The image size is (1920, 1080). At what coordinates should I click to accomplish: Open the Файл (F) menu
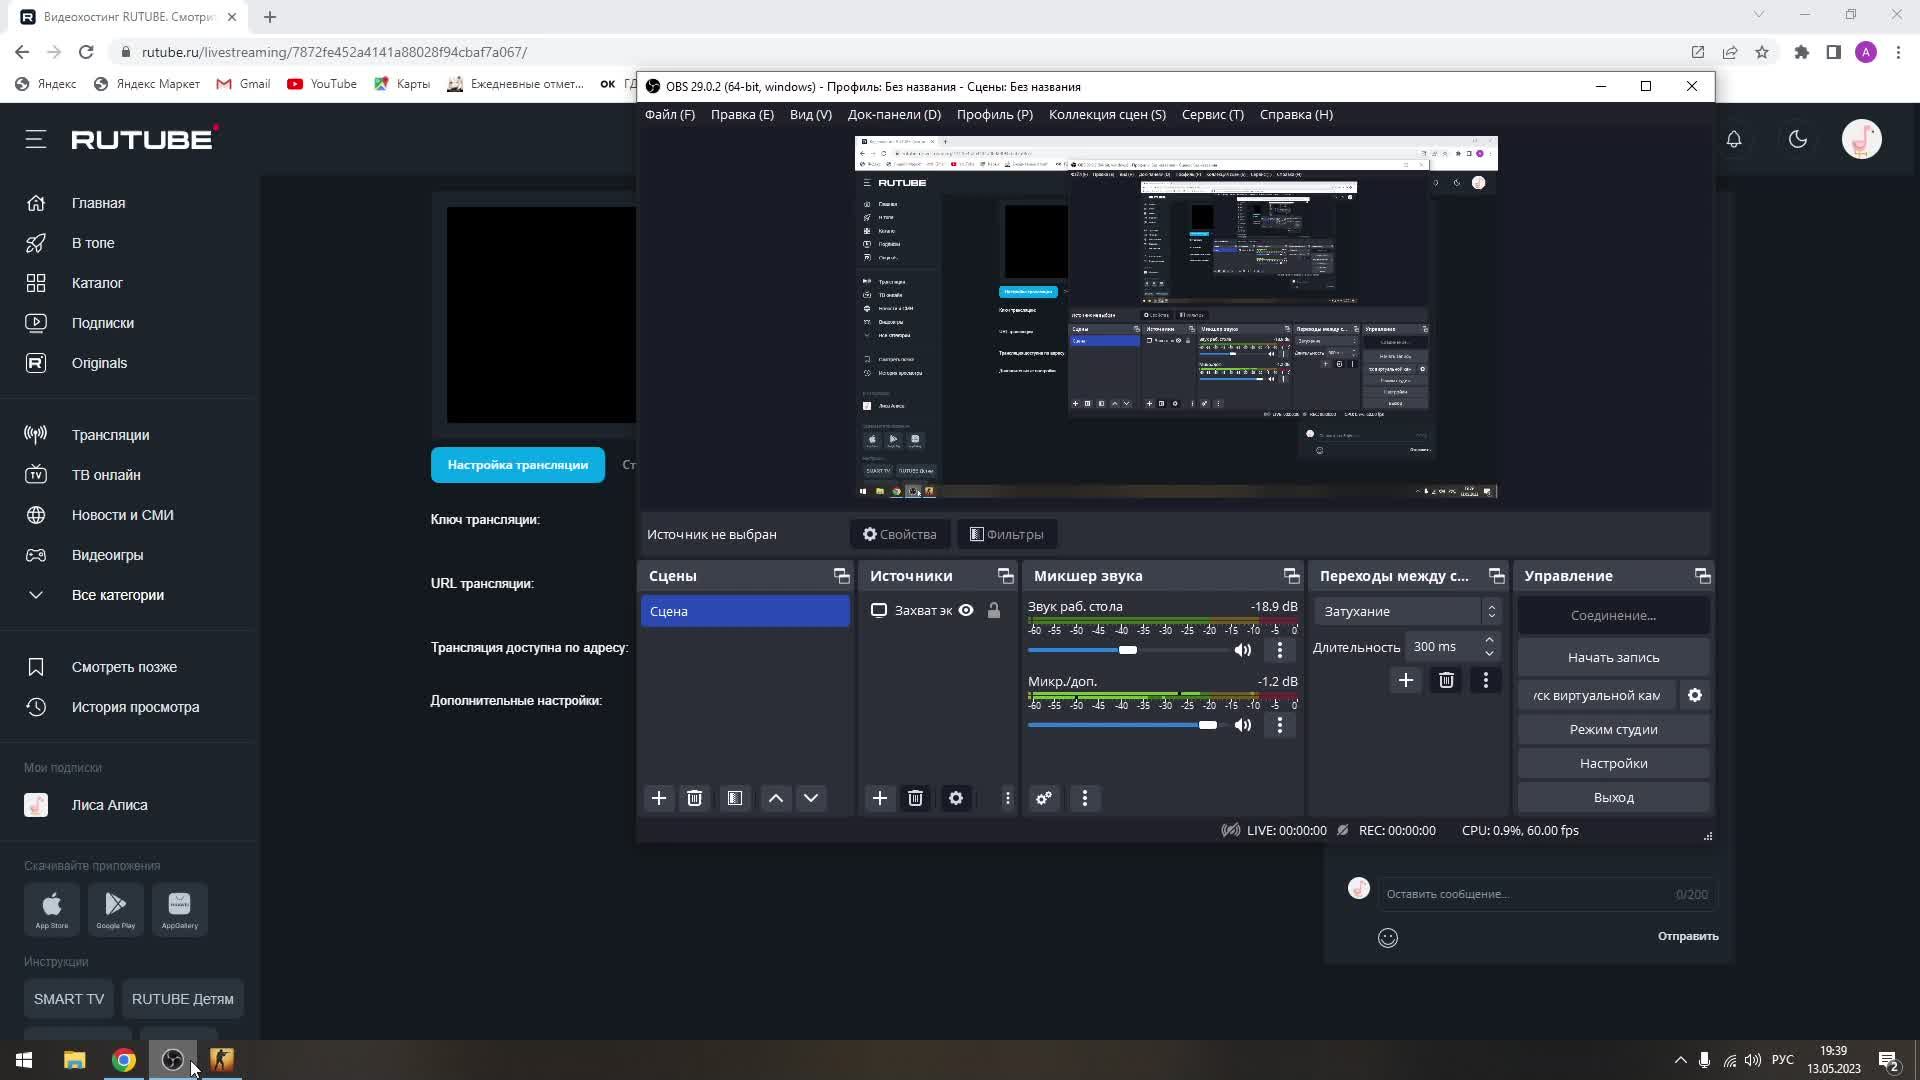click(x=669, y=114)
